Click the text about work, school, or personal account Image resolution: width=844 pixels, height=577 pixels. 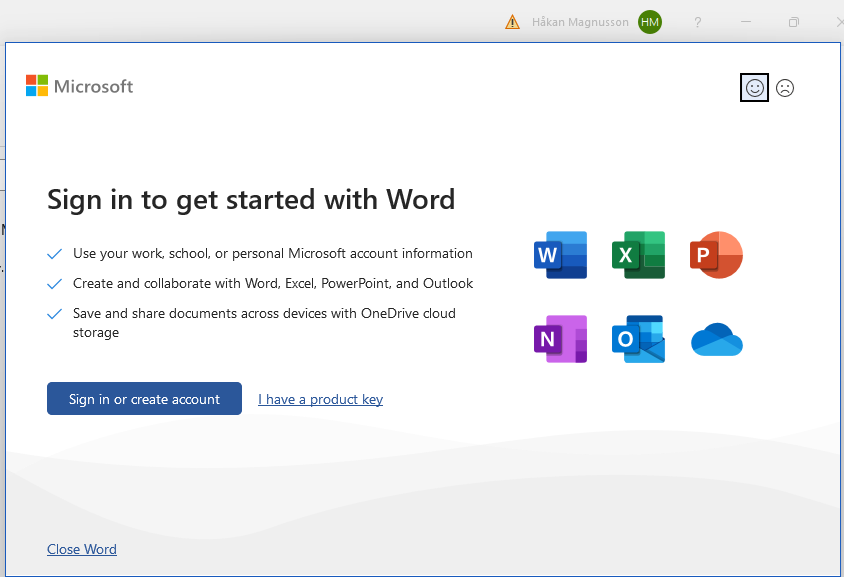click(x=273, y=254)
